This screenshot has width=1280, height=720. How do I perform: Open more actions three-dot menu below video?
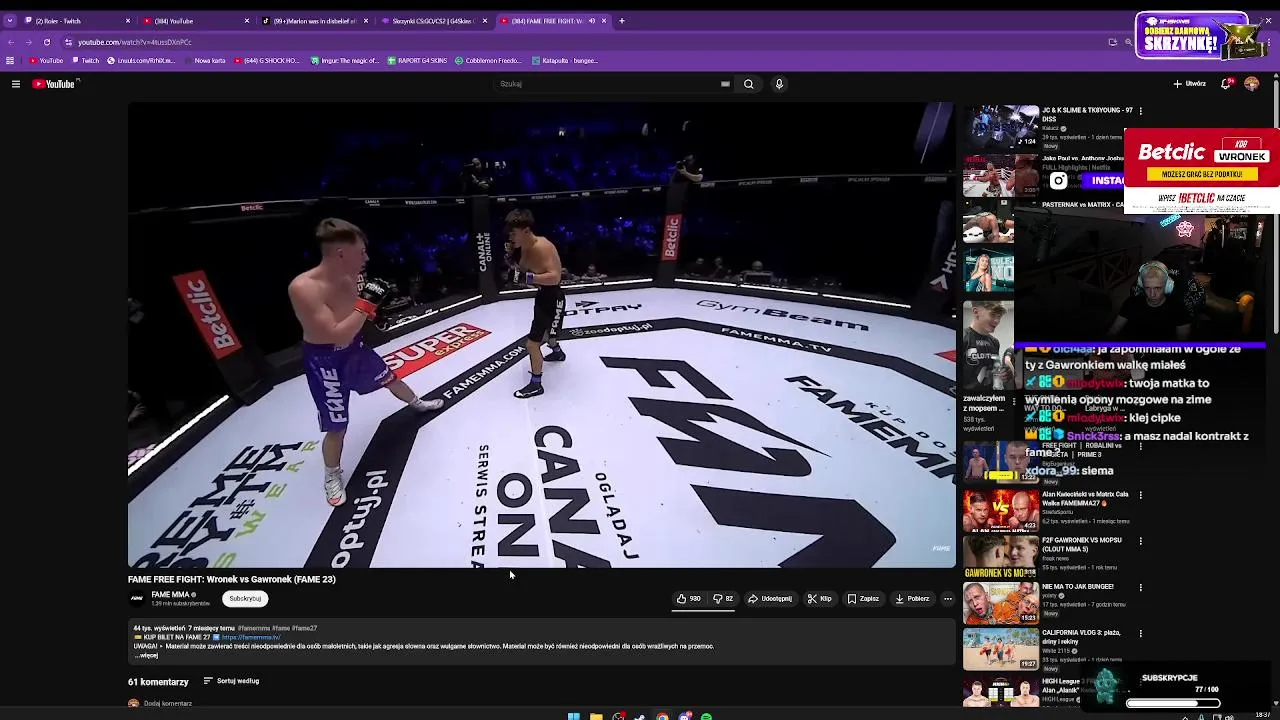click(948, 599)
